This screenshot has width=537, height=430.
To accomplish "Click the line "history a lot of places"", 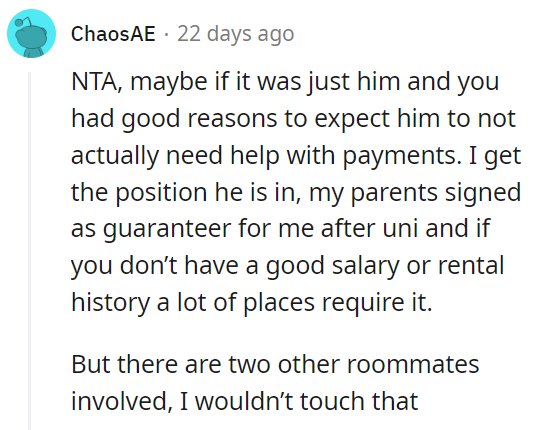I will pyautogui.click(x=252, y=303).
